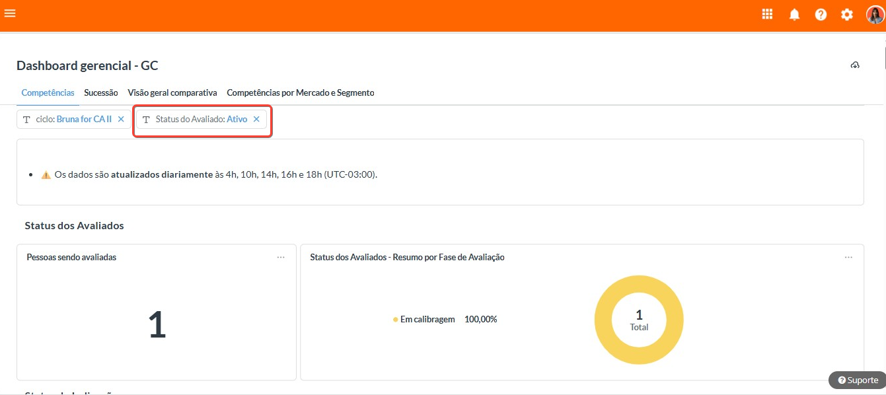The image size is (886, 395).
Task: Select the Competências tab
Action: tap(47, 93)
